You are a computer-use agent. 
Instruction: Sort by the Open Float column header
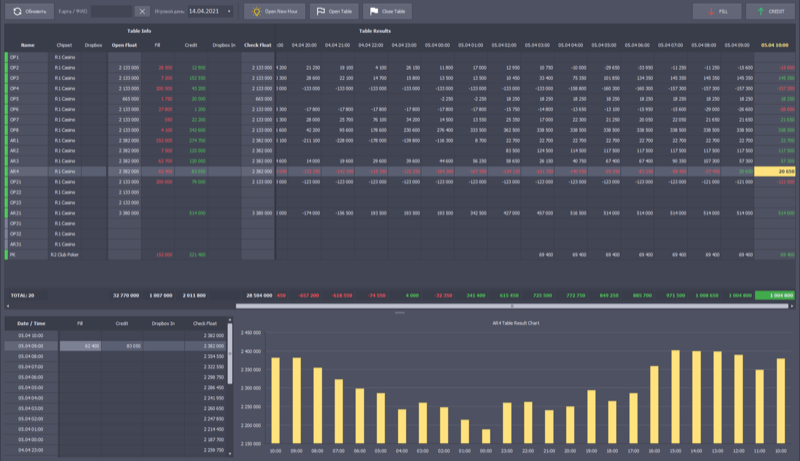tap(125, 45)
